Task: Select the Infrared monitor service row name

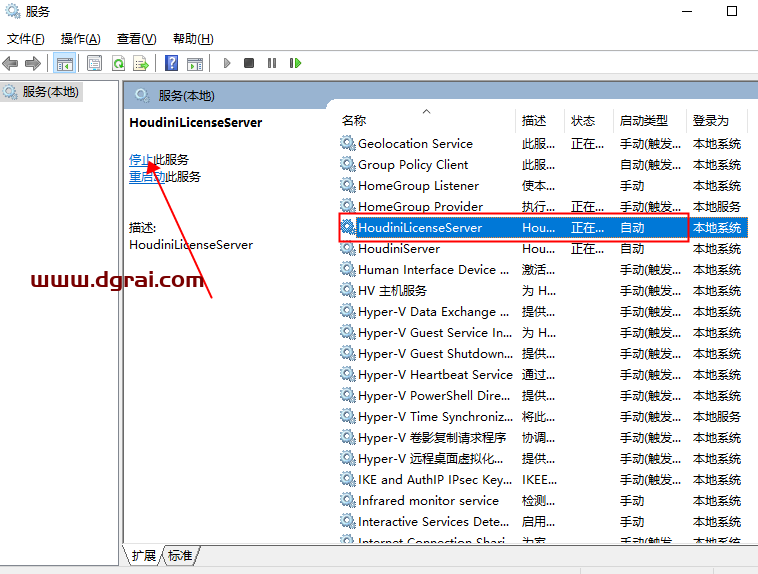Action: [428, 500]
